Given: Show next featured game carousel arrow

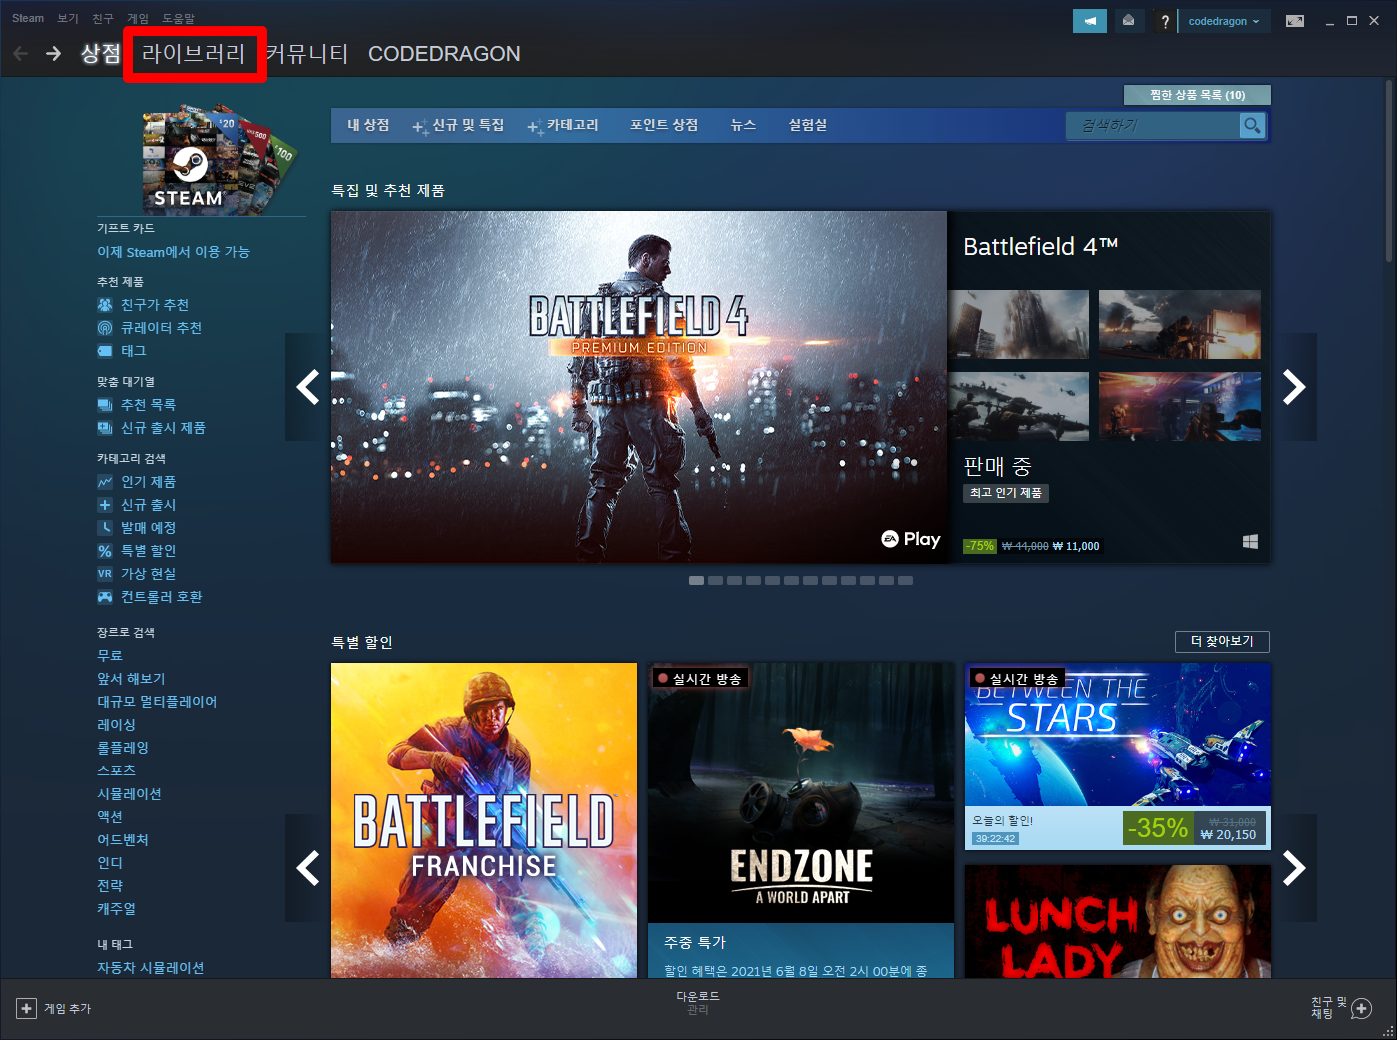Looking at the screenshot, I should pos(1294,387).
